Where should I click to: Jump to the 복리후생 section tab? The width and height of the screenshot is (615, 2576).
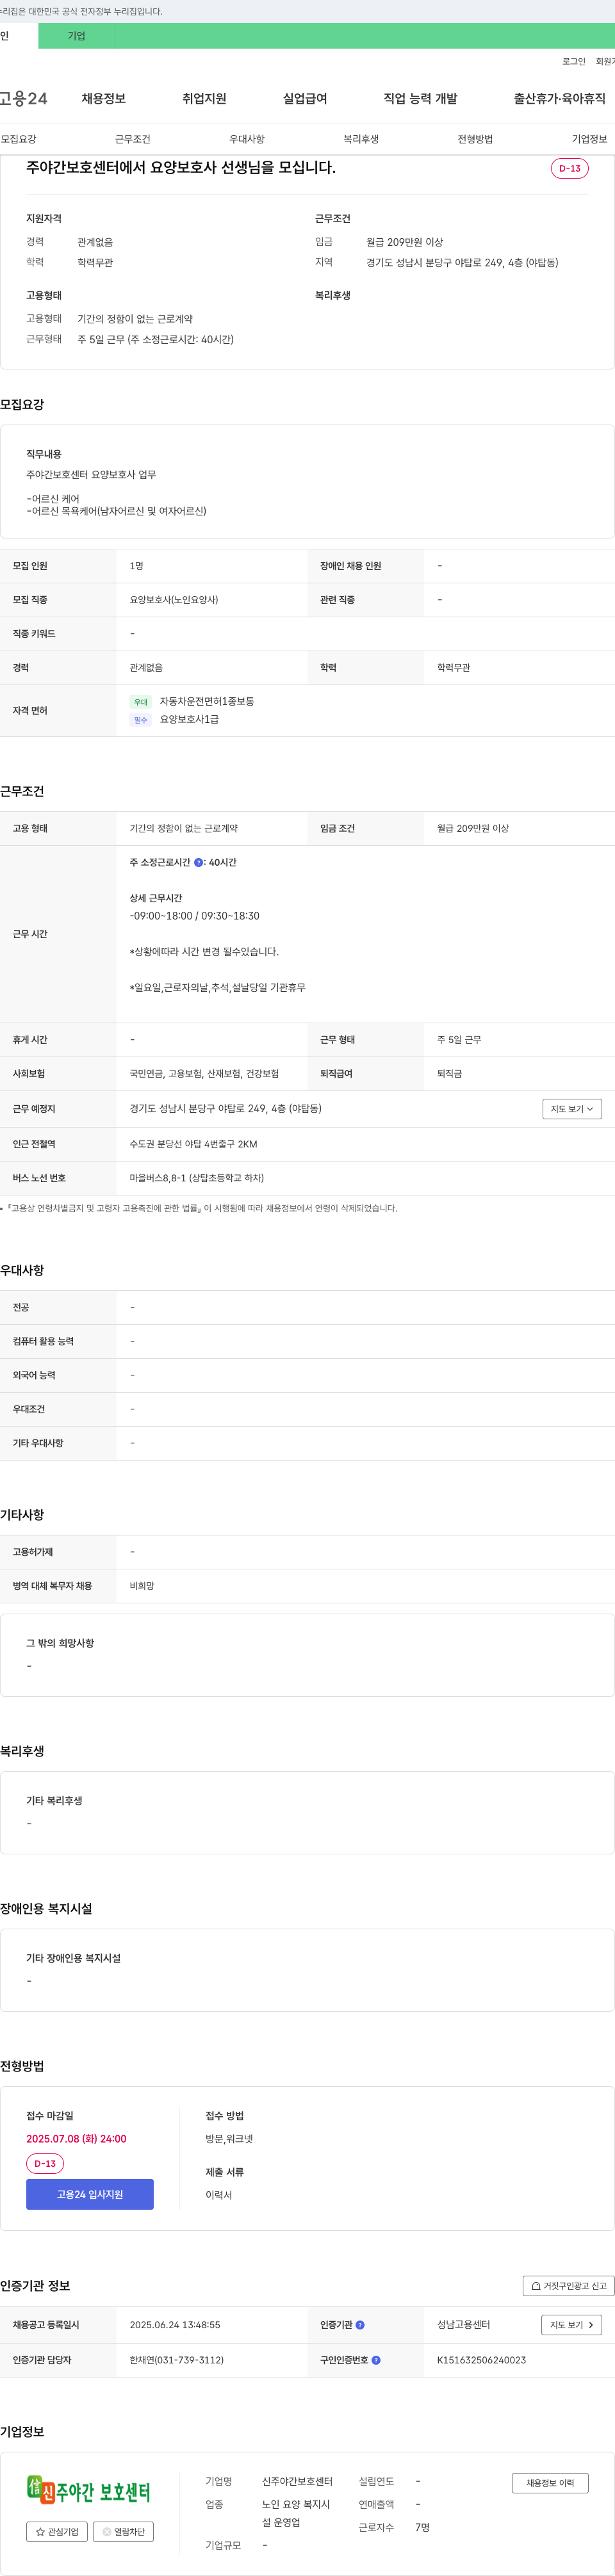click(x=361, y=139)
